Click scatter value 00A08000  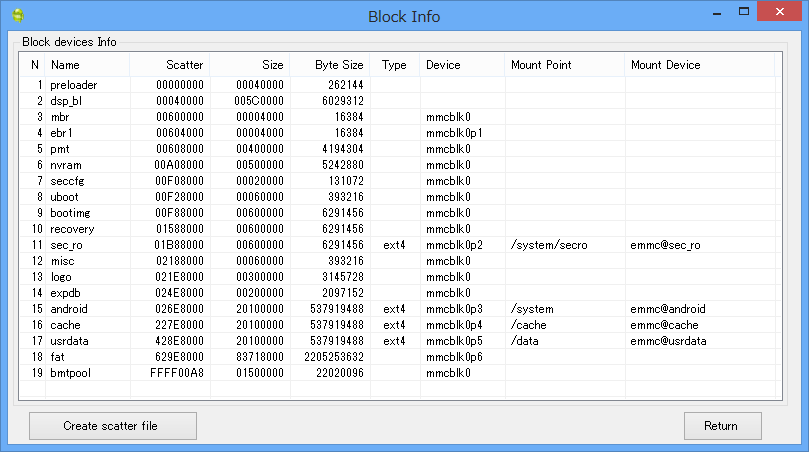coord(179,165)
